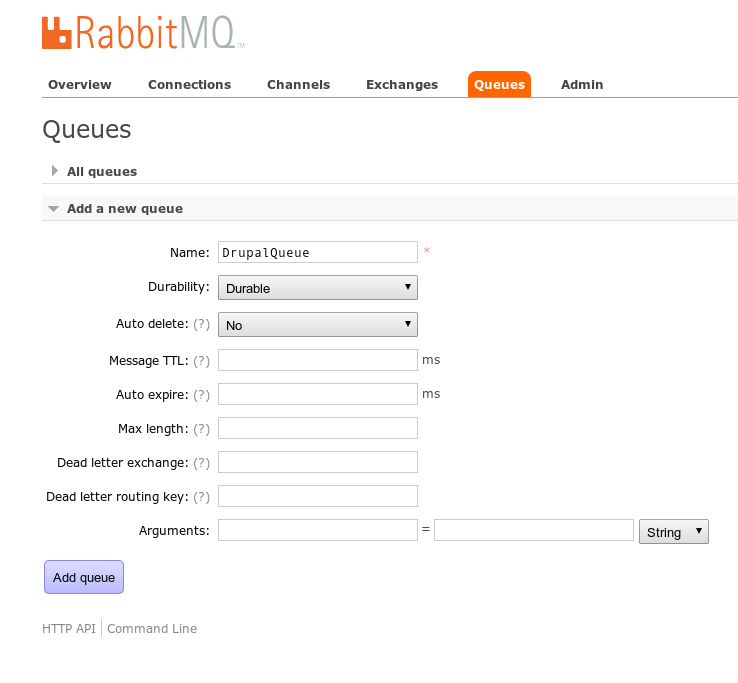The width and height of the screenshot is (738, 683).
Task: Show help for Auto expire
Action: [x=201, y=394]
